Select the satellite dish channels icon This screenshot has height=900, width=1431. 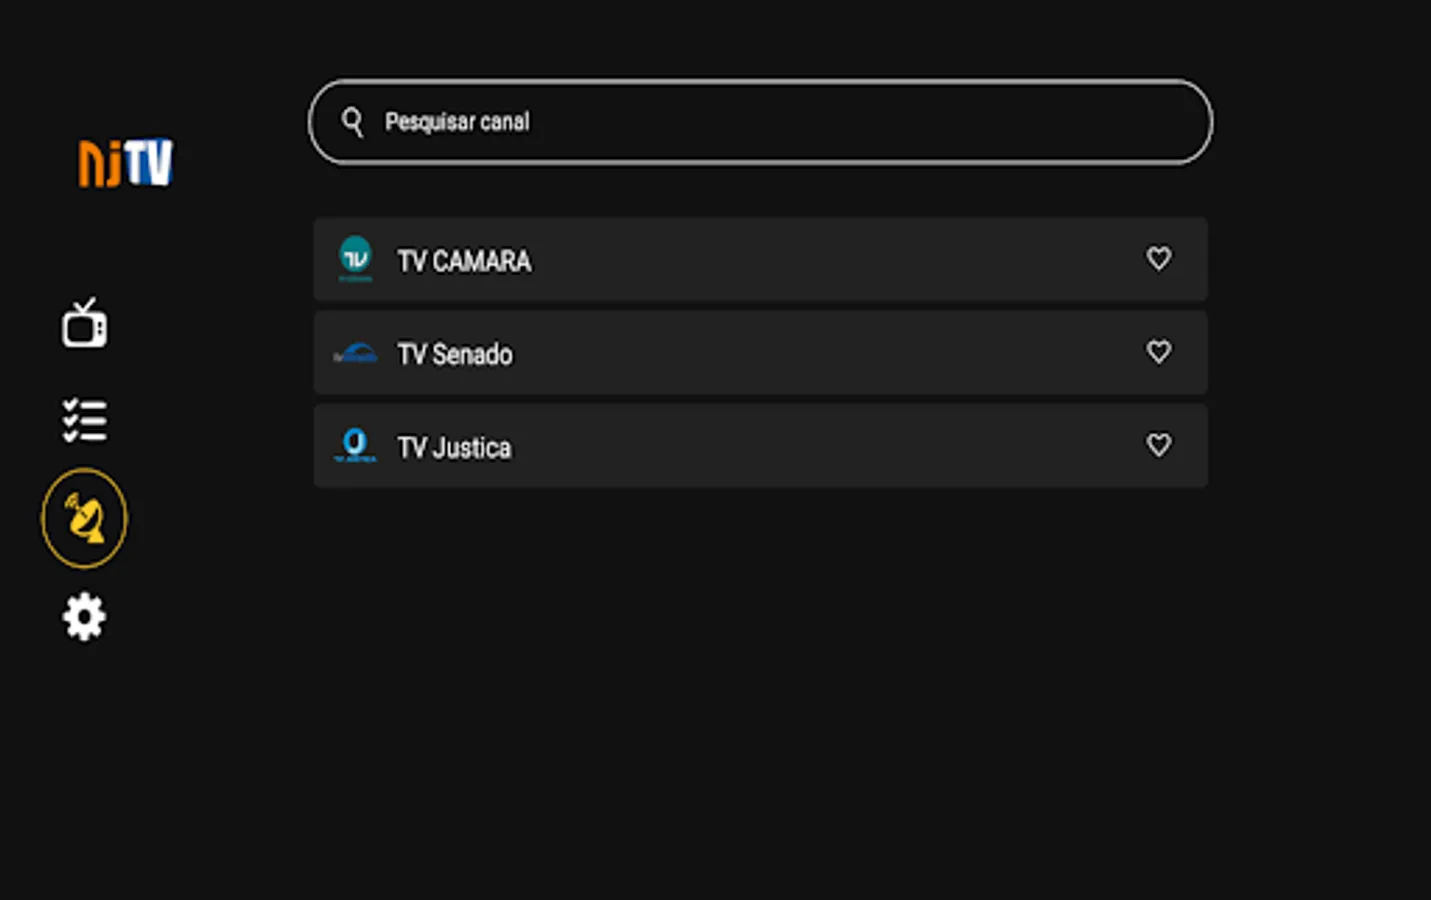pos(84,518)
